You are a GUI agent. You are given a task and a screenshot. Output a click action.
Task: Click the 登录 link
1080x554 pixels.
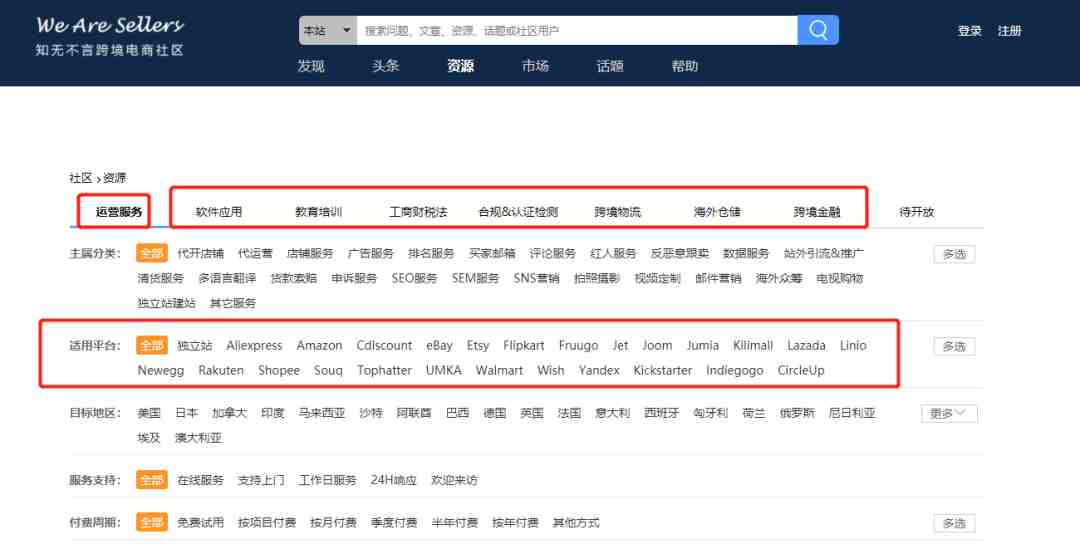(969, 31)
